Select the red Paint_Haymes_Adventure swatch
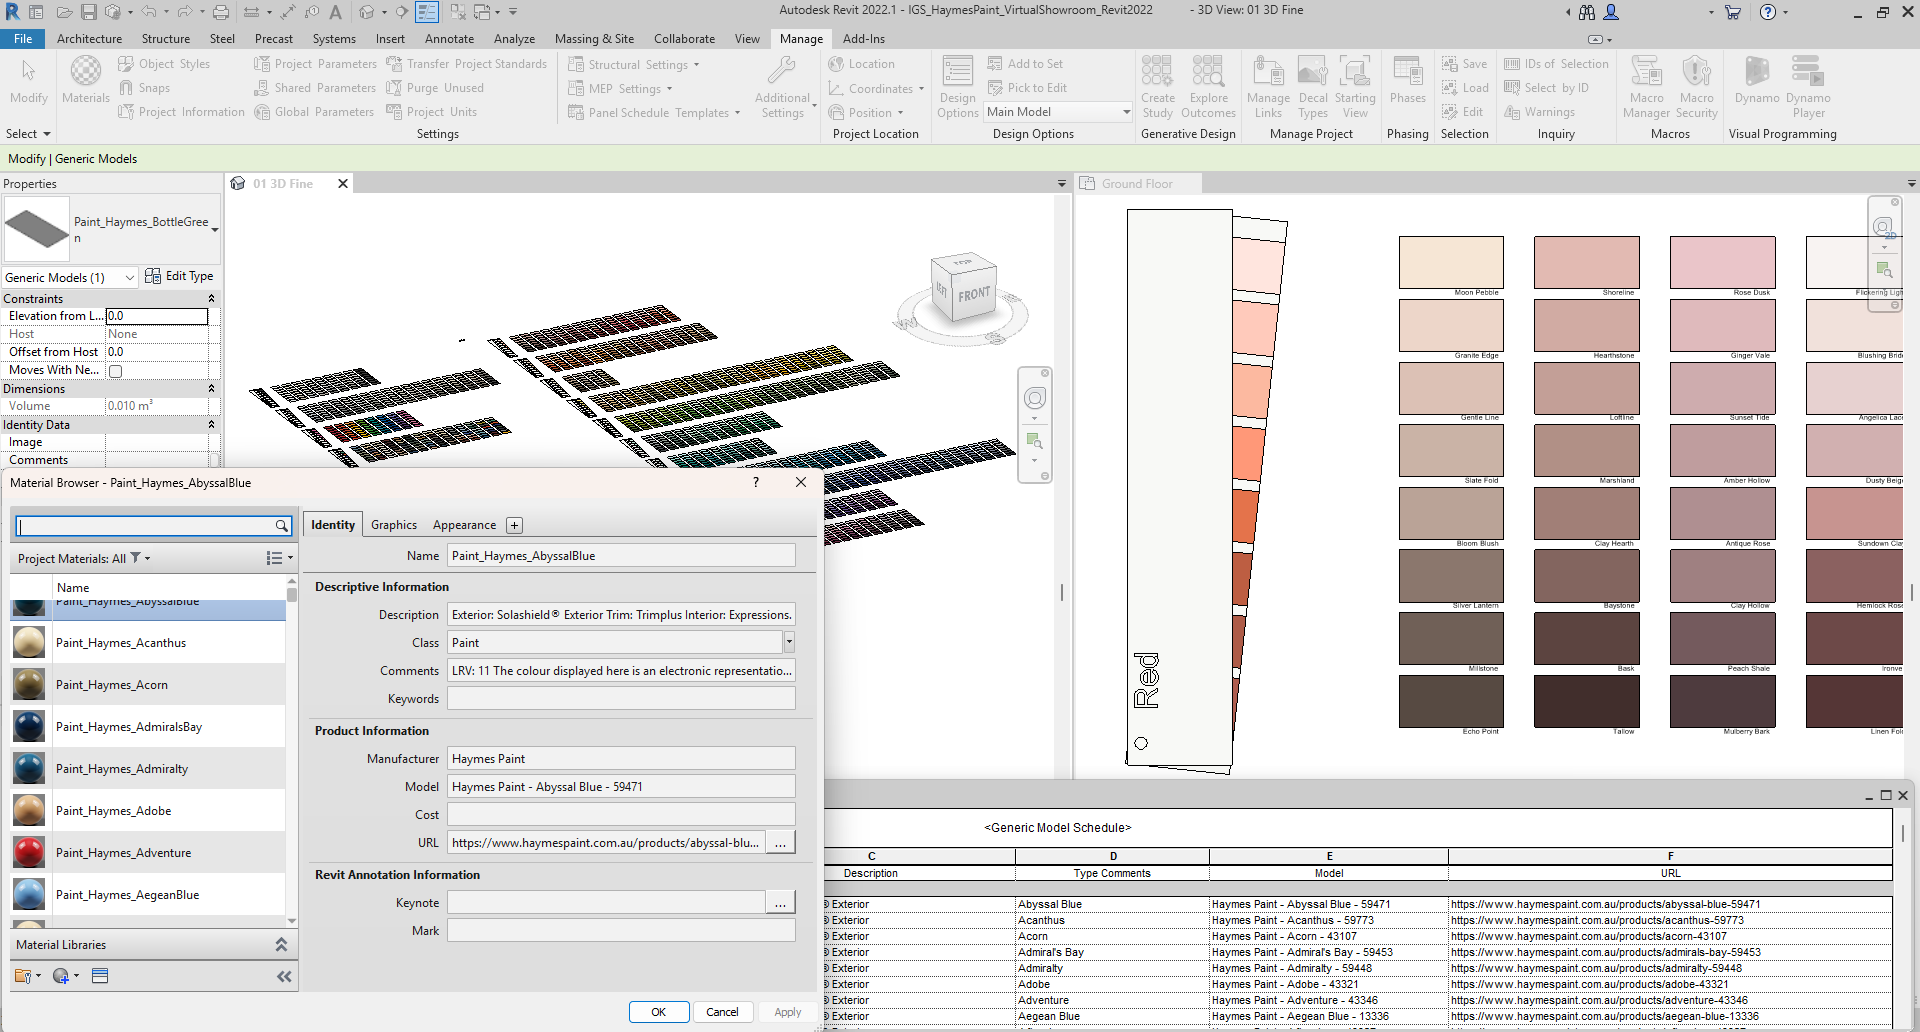The height and width of the screenshot is (1032, 1920). pyautogui.click(x=28, y=852)
